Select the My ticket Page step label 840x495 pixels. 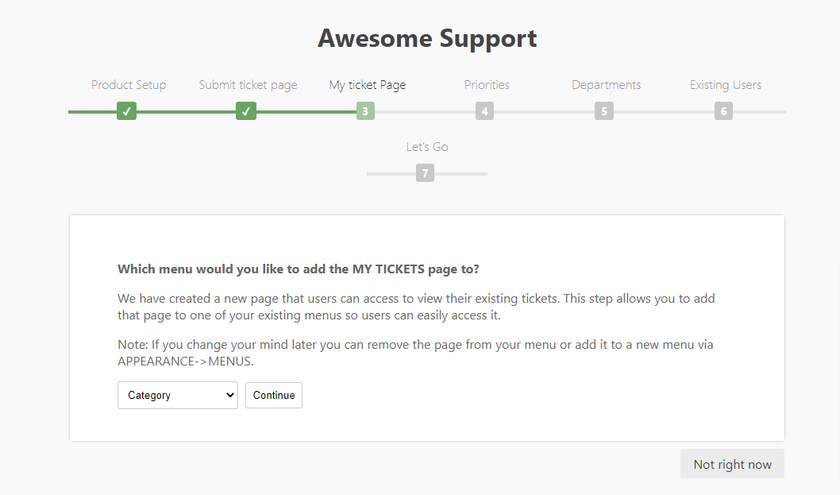[368, 85]
